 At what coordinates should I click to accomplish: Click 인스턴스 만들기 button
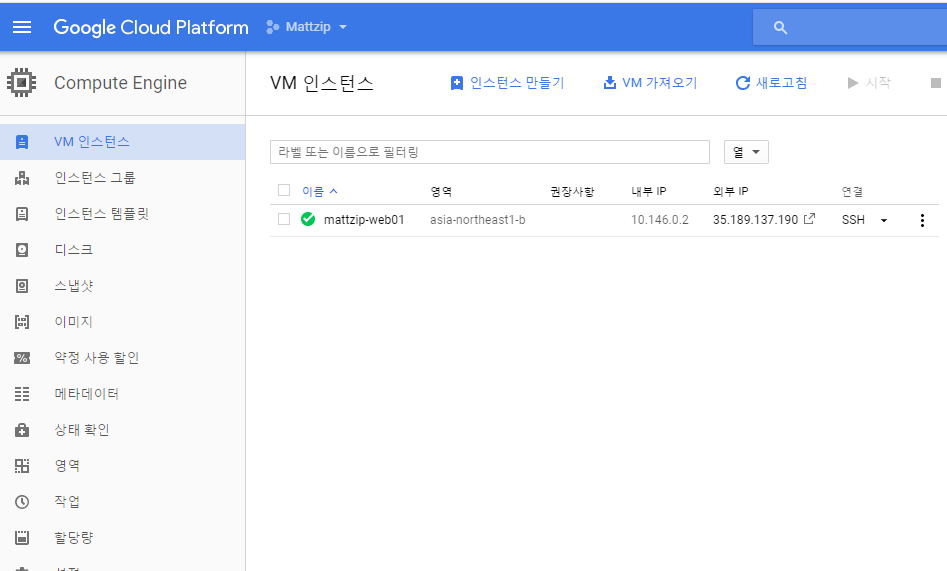point(507,83)
